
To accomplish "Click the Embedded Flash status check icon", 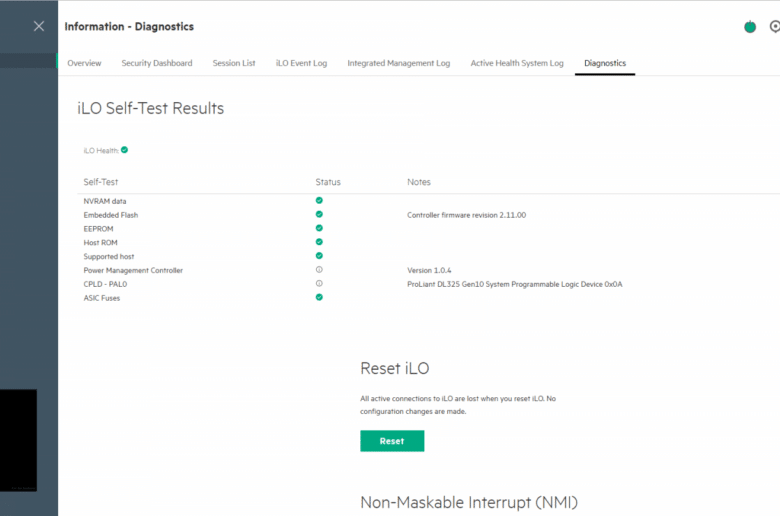I will 319,214.
